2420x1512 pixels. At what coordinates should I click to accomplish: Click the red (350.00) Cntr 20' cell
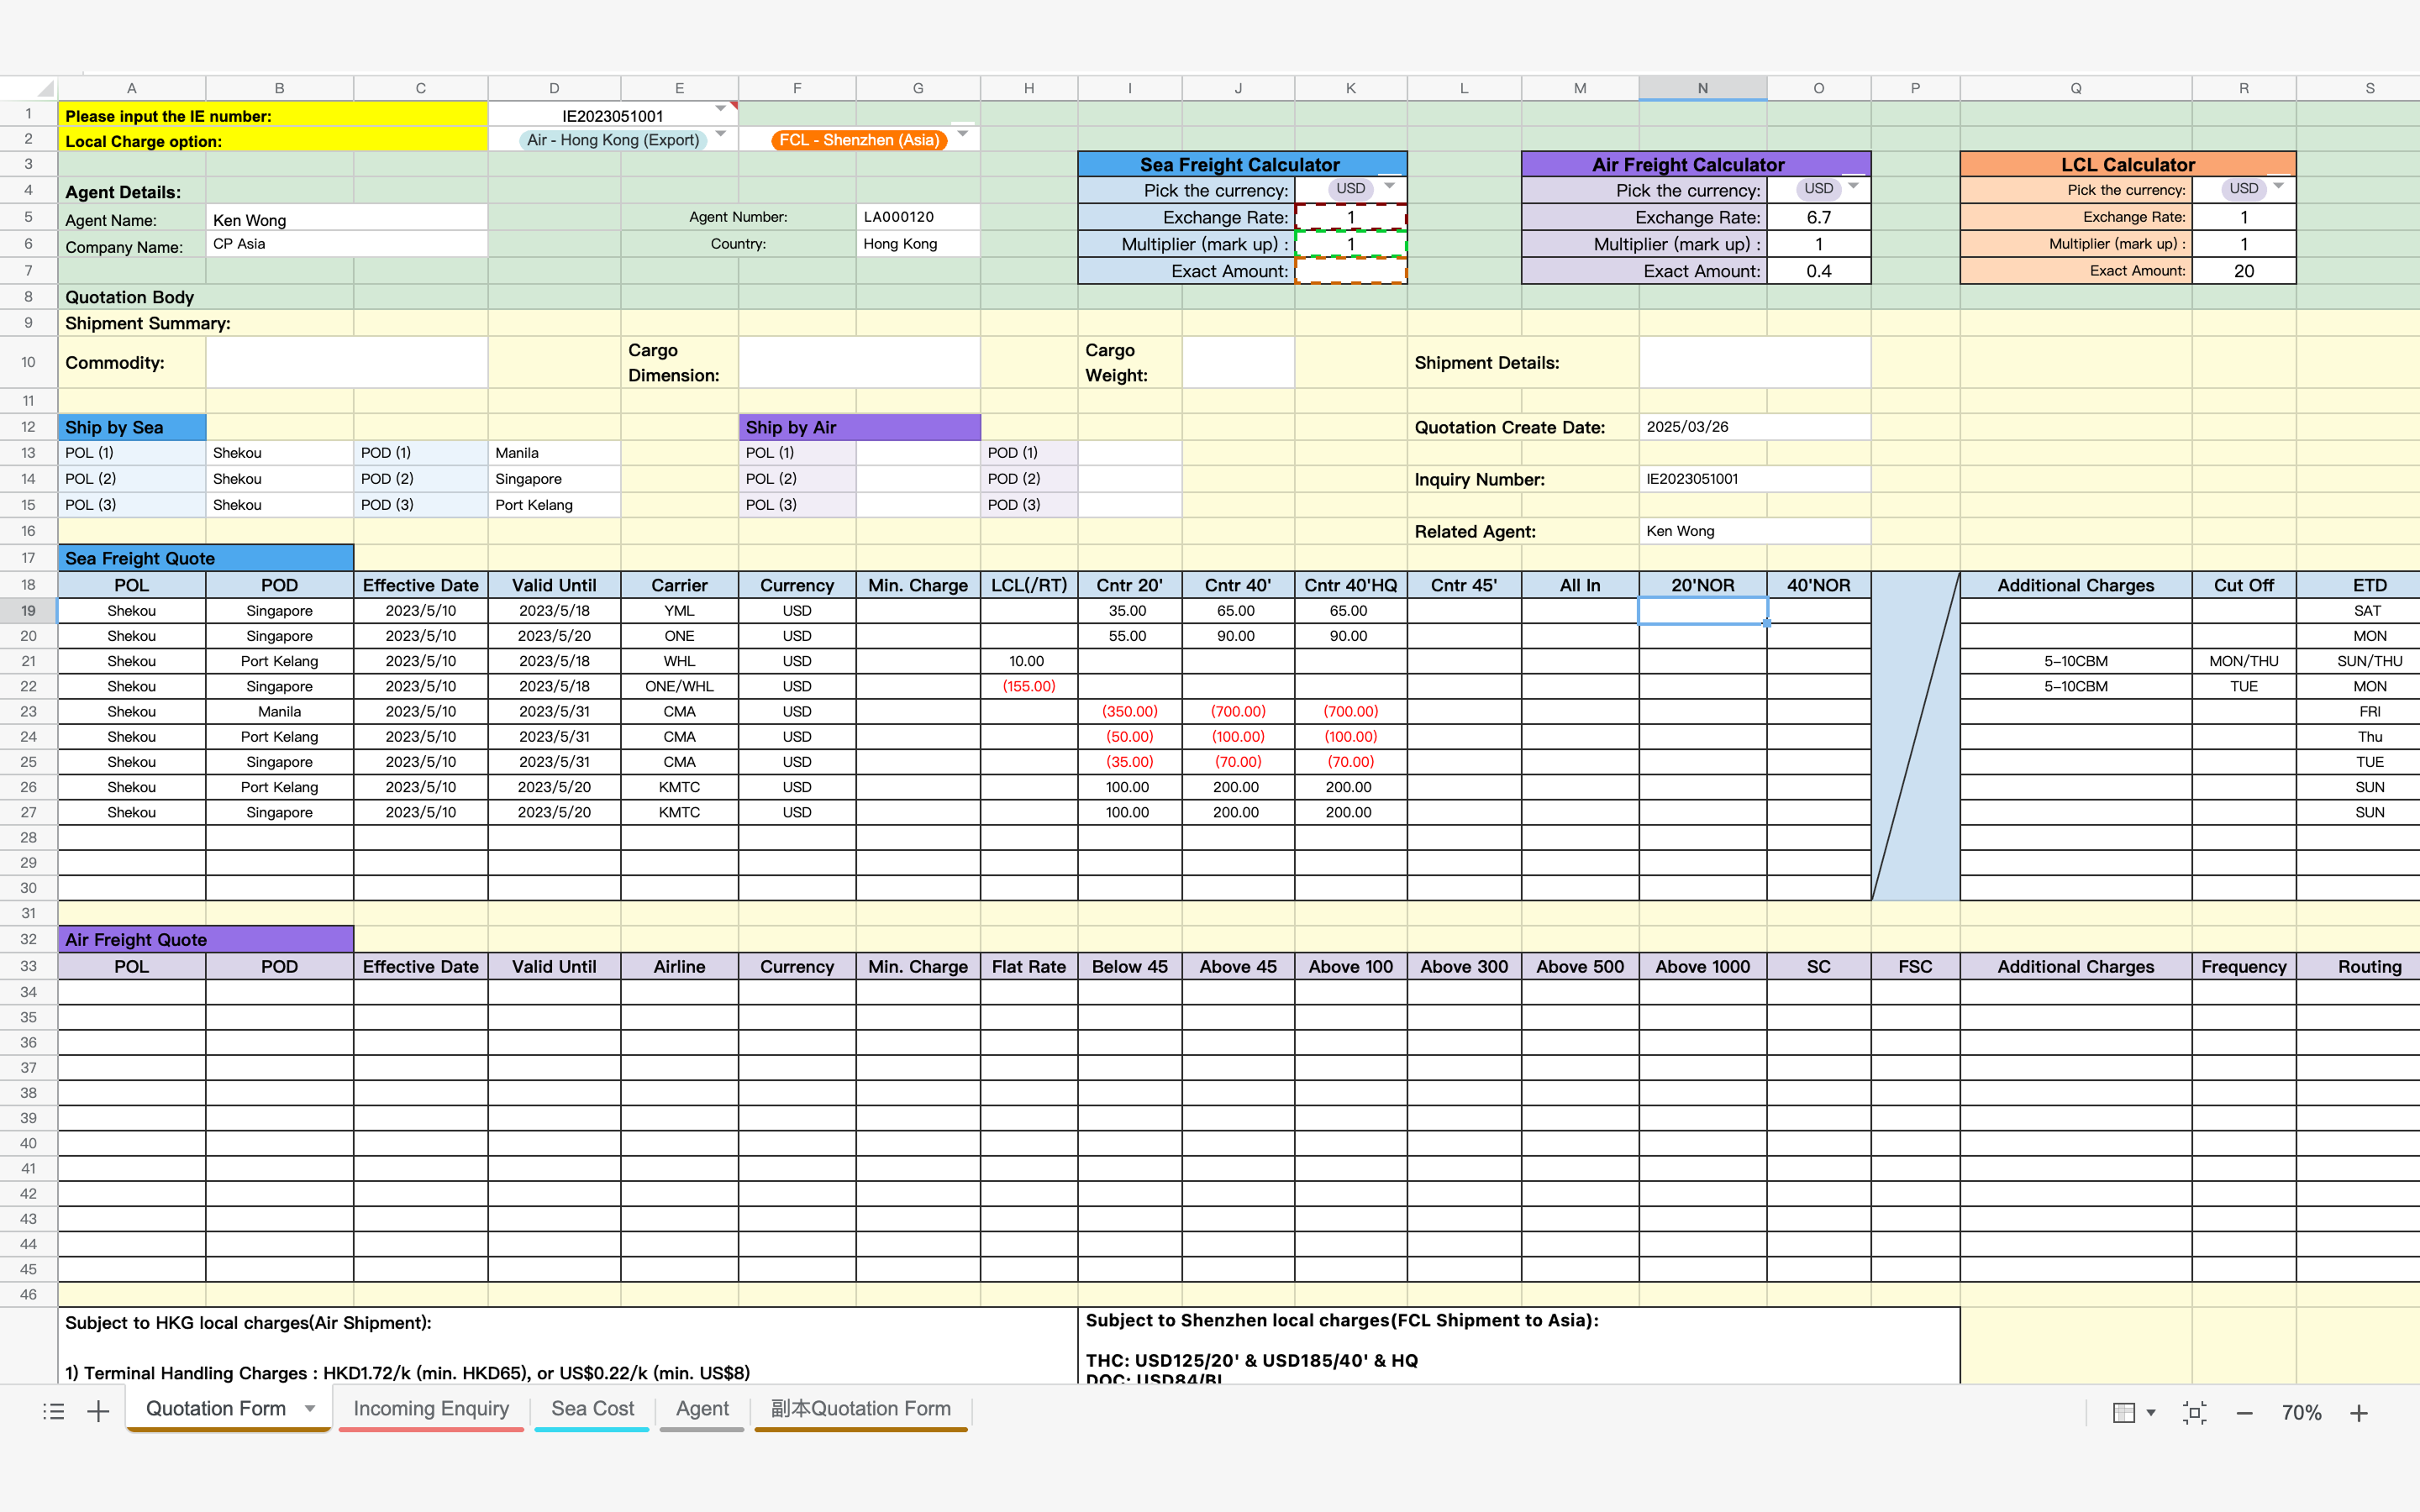click(1130, 712)
